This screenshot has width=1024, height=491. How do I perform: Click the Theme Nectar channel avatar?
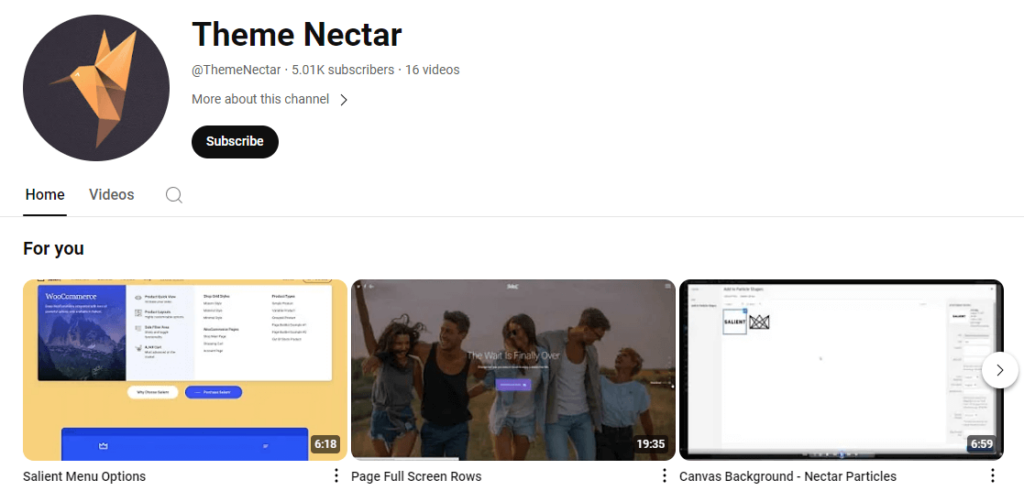click(96, 87)
